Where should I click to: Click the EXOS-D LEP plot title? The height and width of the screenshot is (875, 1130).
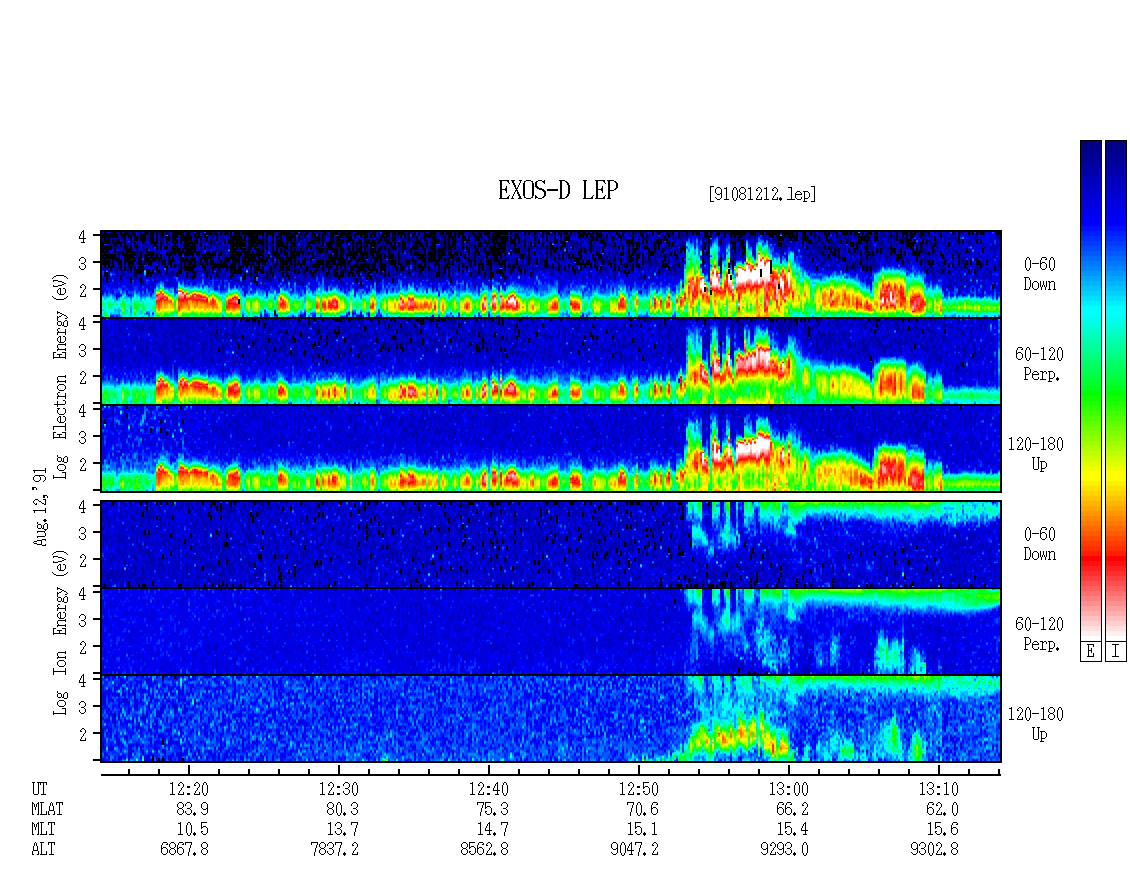click(558, 191)
